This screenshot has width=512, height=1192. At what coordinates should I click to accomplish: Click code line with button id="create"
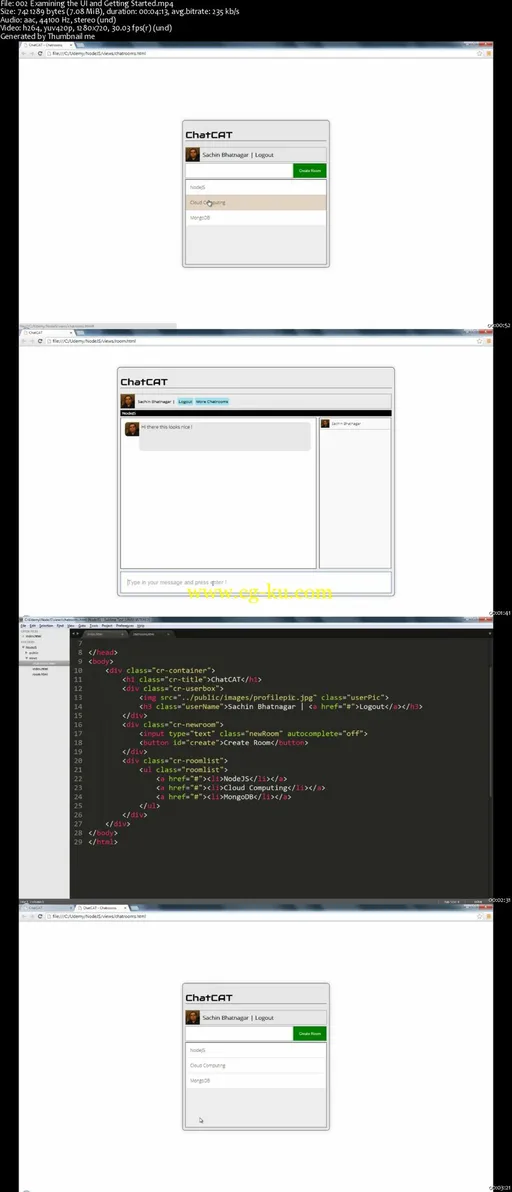tap(223, 742)
